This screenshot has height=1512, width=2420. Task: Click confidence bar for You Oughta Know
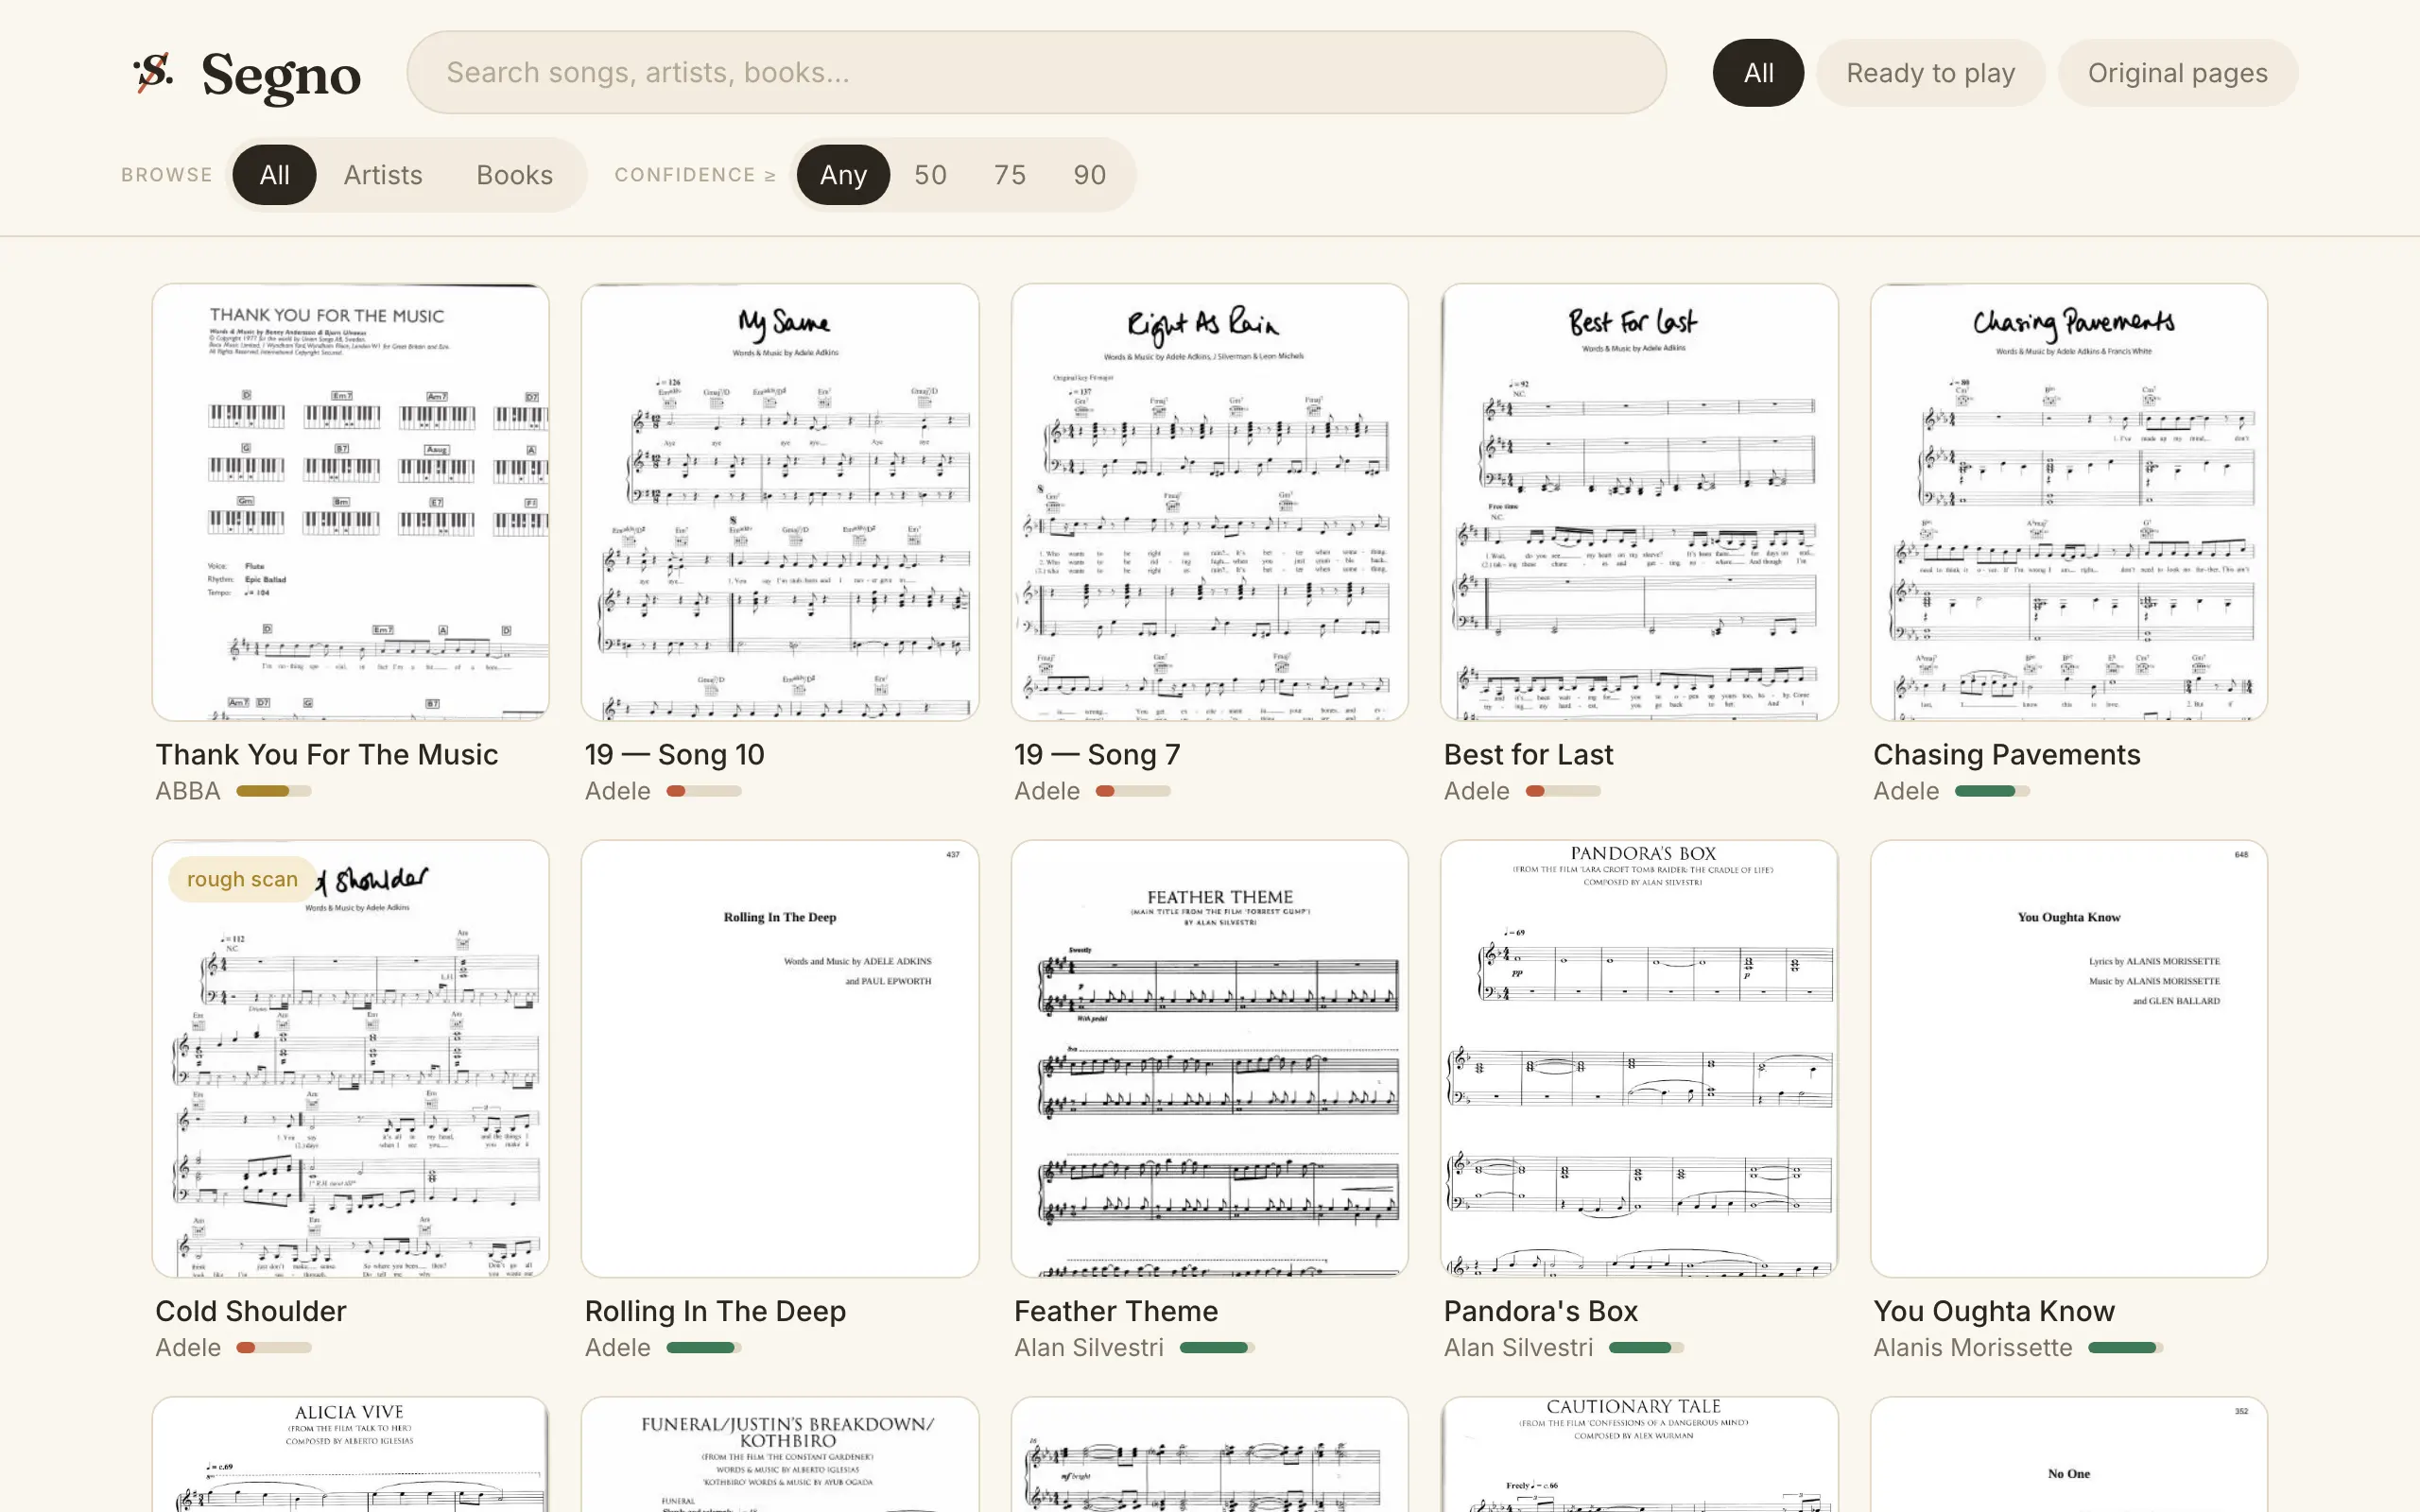[x=2125, y=1348]
